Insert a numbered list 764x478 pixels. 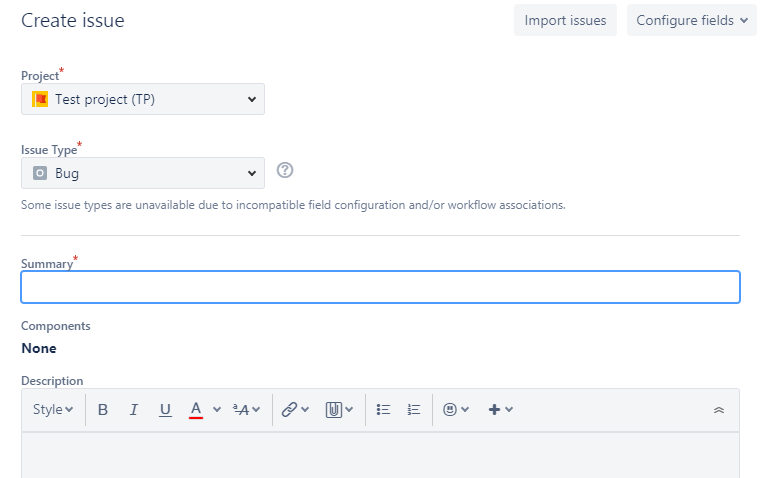point(414,410)
